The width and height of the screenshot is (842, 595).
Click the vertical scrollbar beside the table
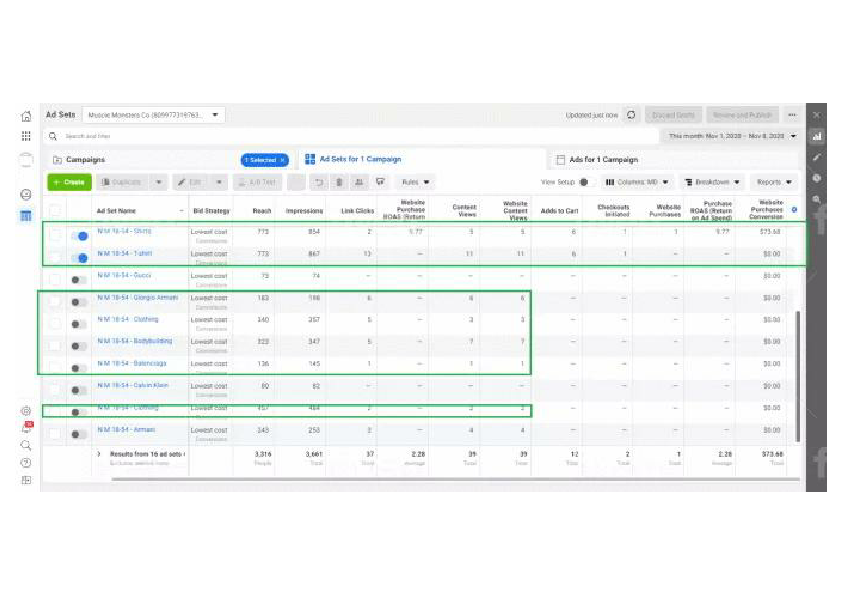pos(797,376)
